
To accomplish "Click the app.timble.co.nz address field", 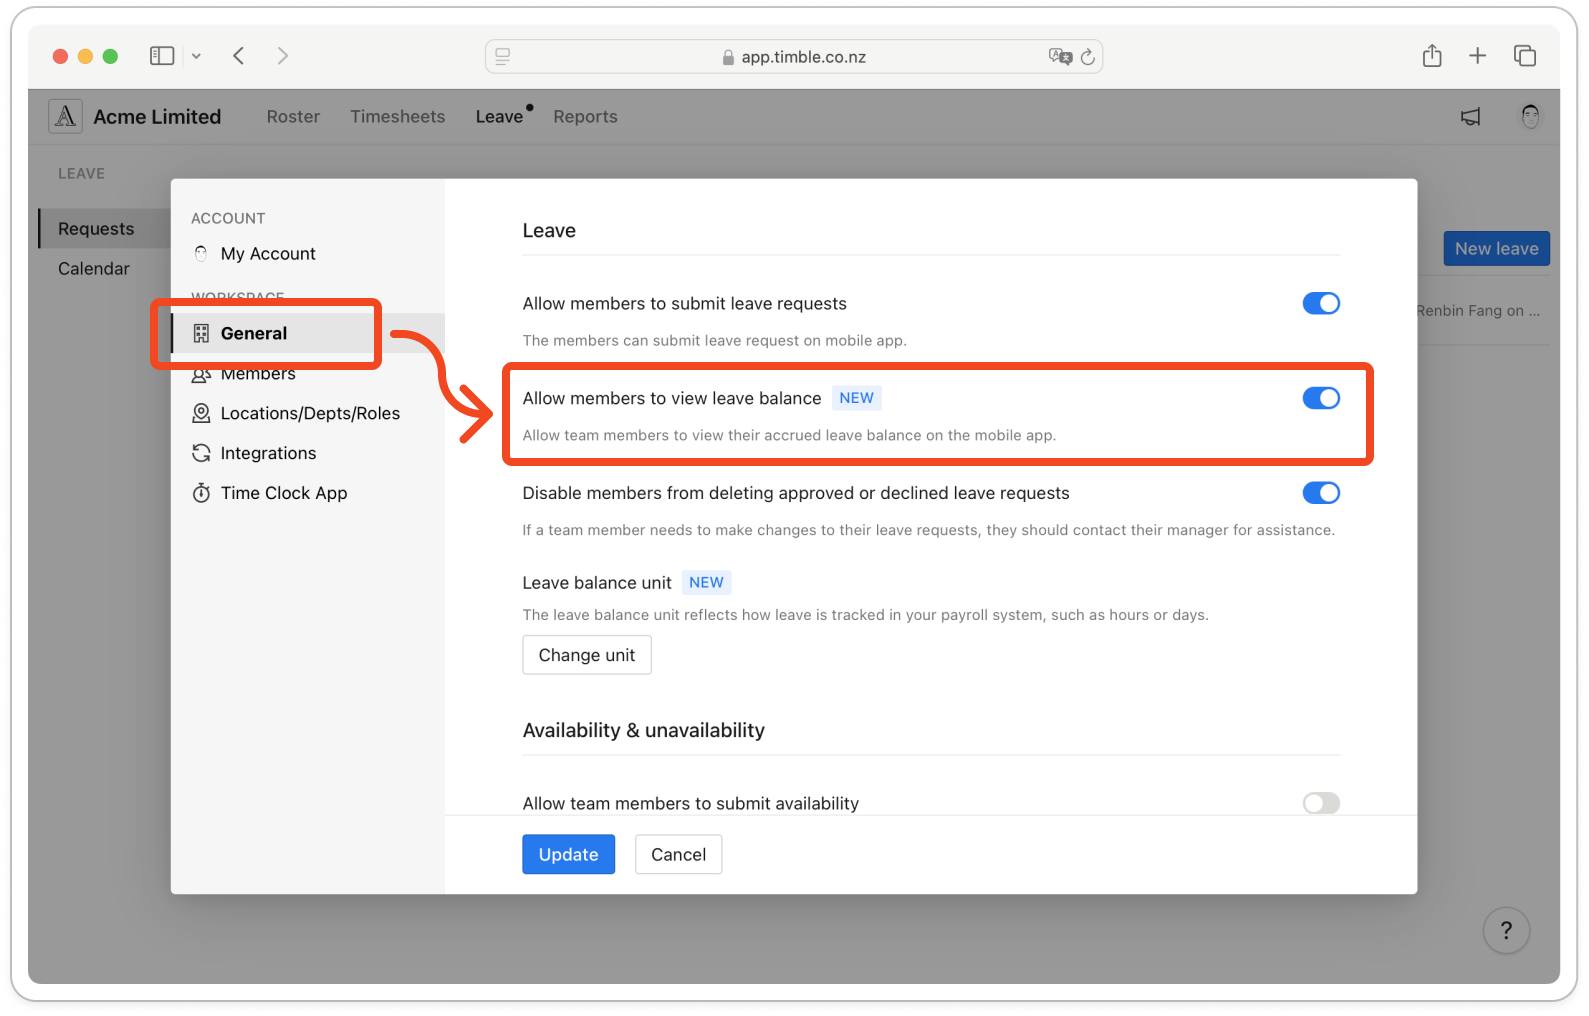I will (x=793, y=57).
